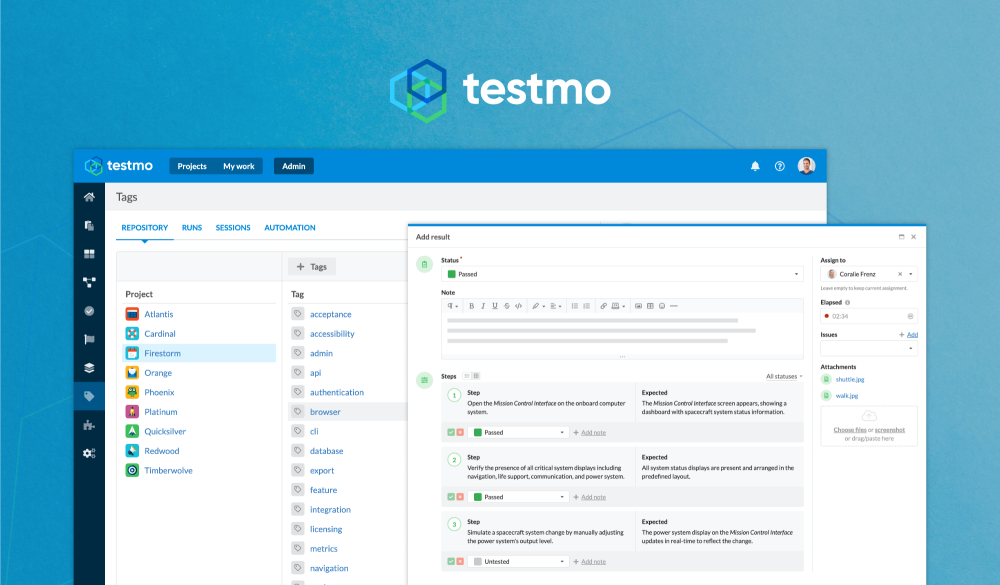The height and width of the screenshot is (585, 1000).
Task: Mark step 1 as passed with green check
Action: pos(451,433)
